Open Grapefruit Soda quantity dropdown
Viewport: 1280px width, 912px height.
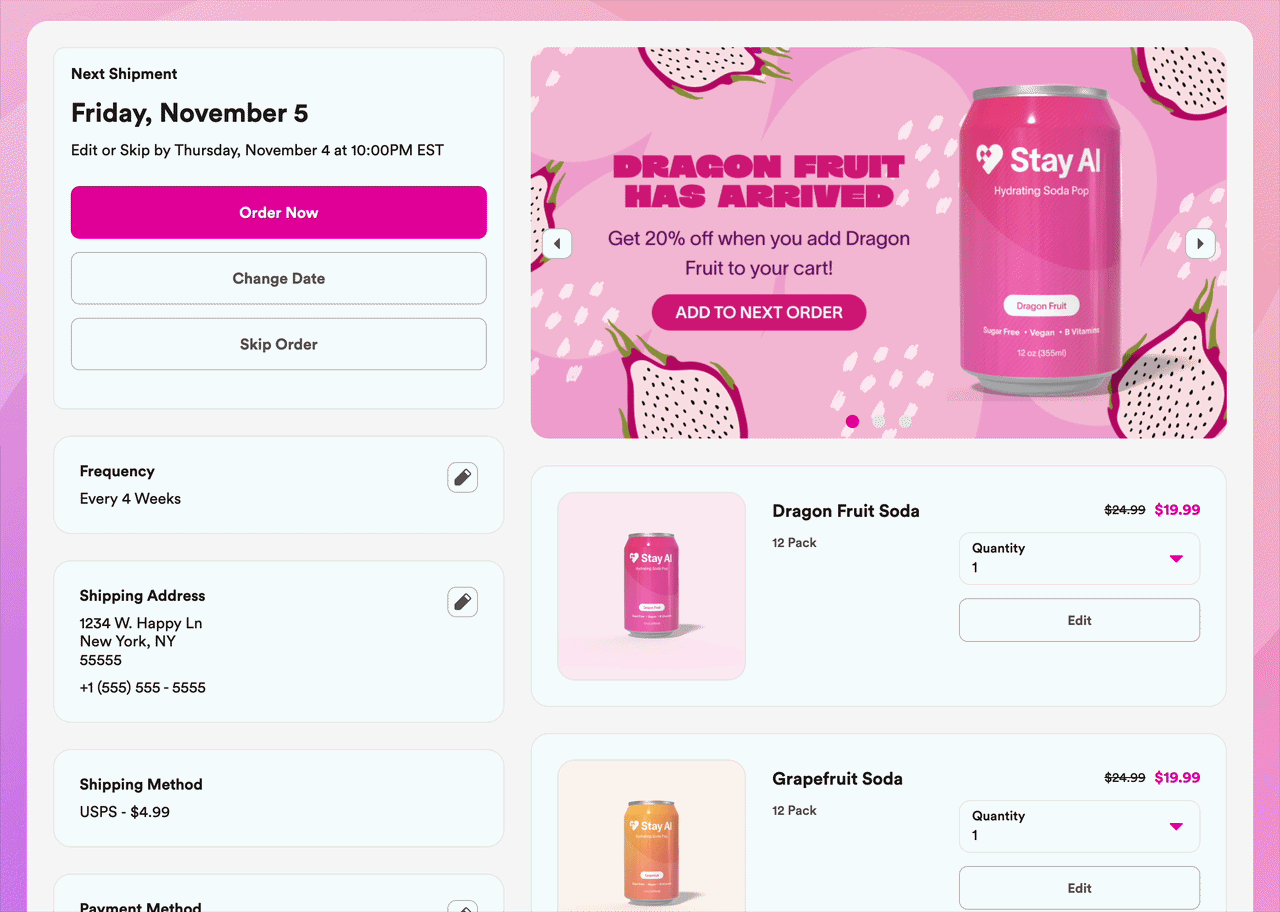1079,826
